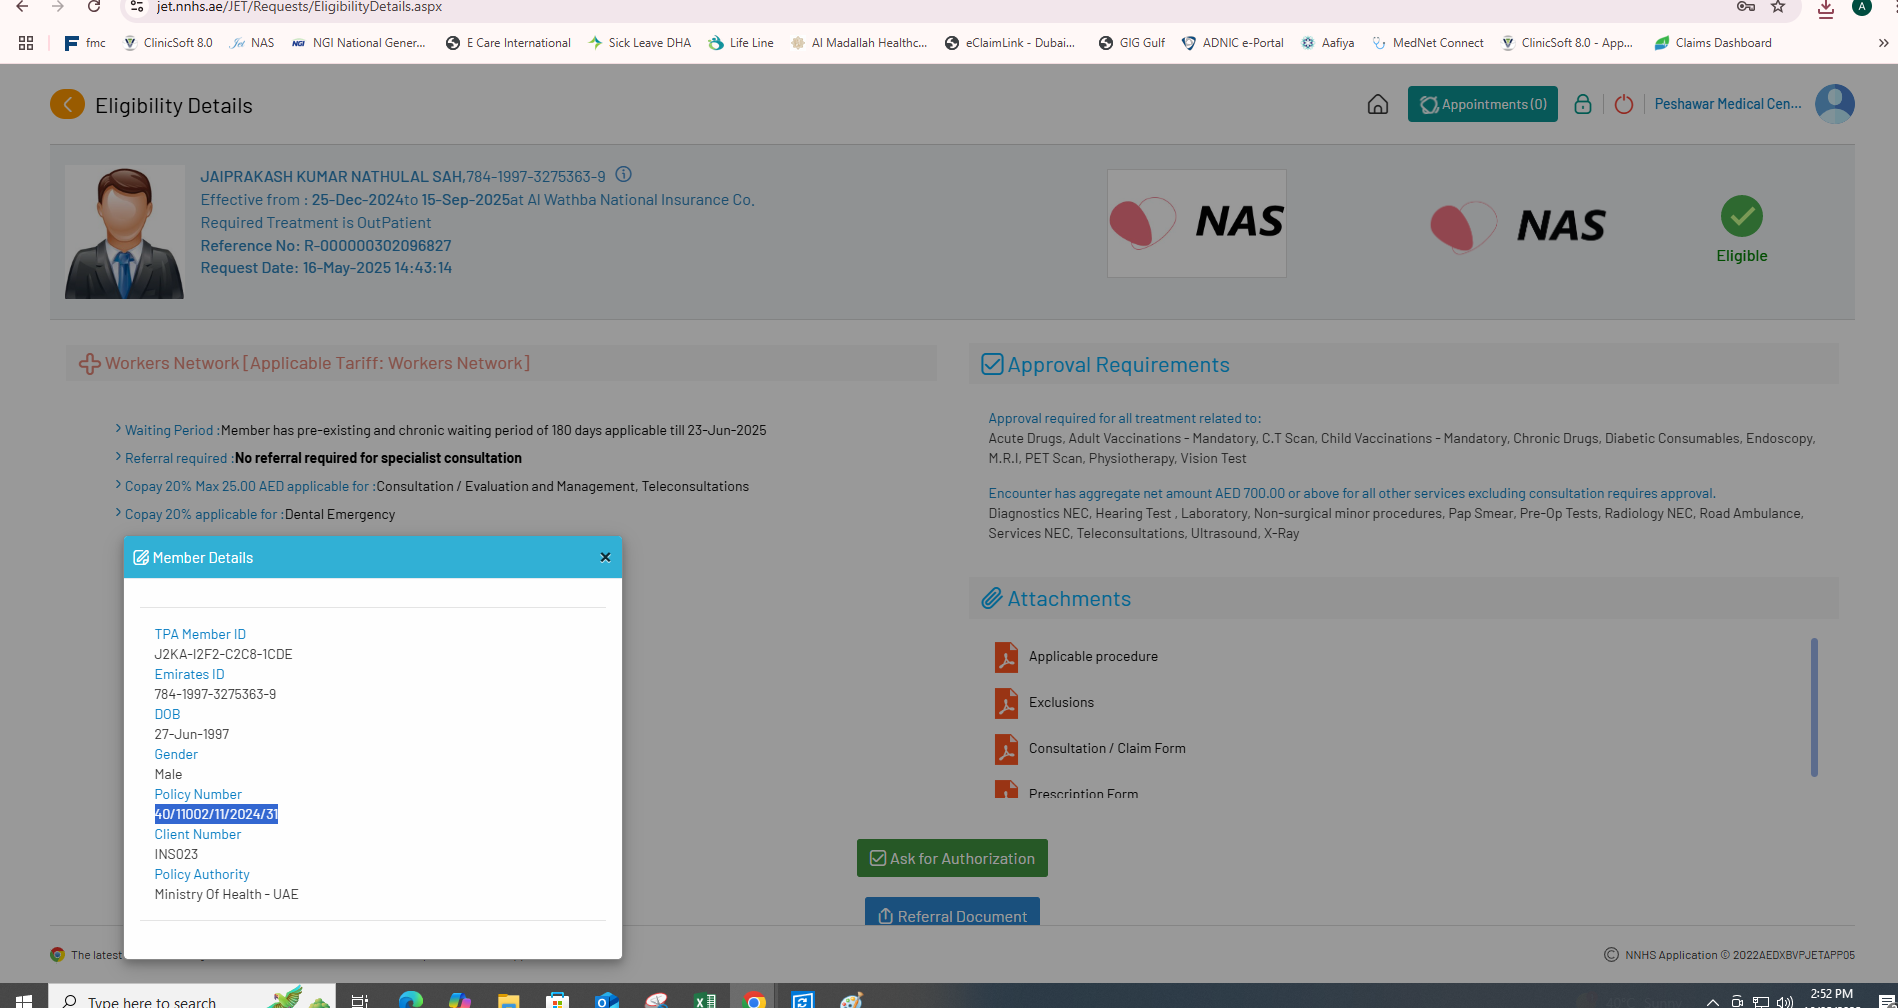Screen dimensions: 1898x1008
Task: Select the highlighted Policy Number value
Action: click(216, 814)
